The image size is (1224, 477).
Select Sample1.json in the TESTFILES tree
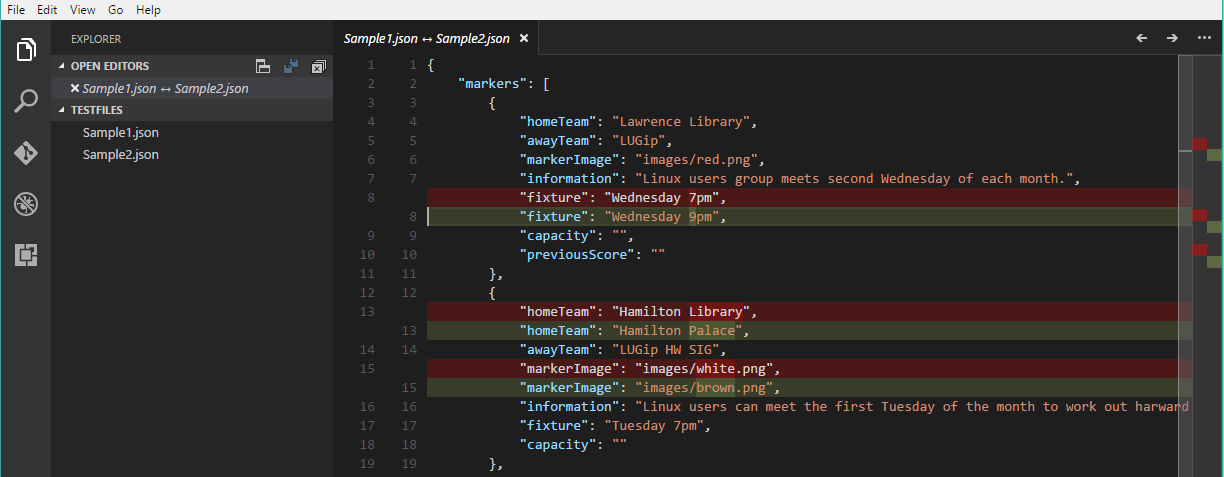click(x=120, y=132)
